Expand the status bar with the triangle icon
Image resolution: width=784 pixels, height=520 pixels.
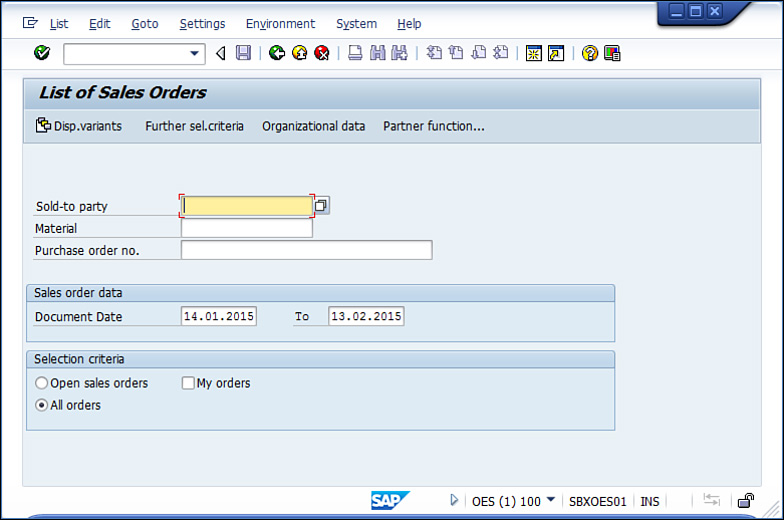tap(454, 500)
